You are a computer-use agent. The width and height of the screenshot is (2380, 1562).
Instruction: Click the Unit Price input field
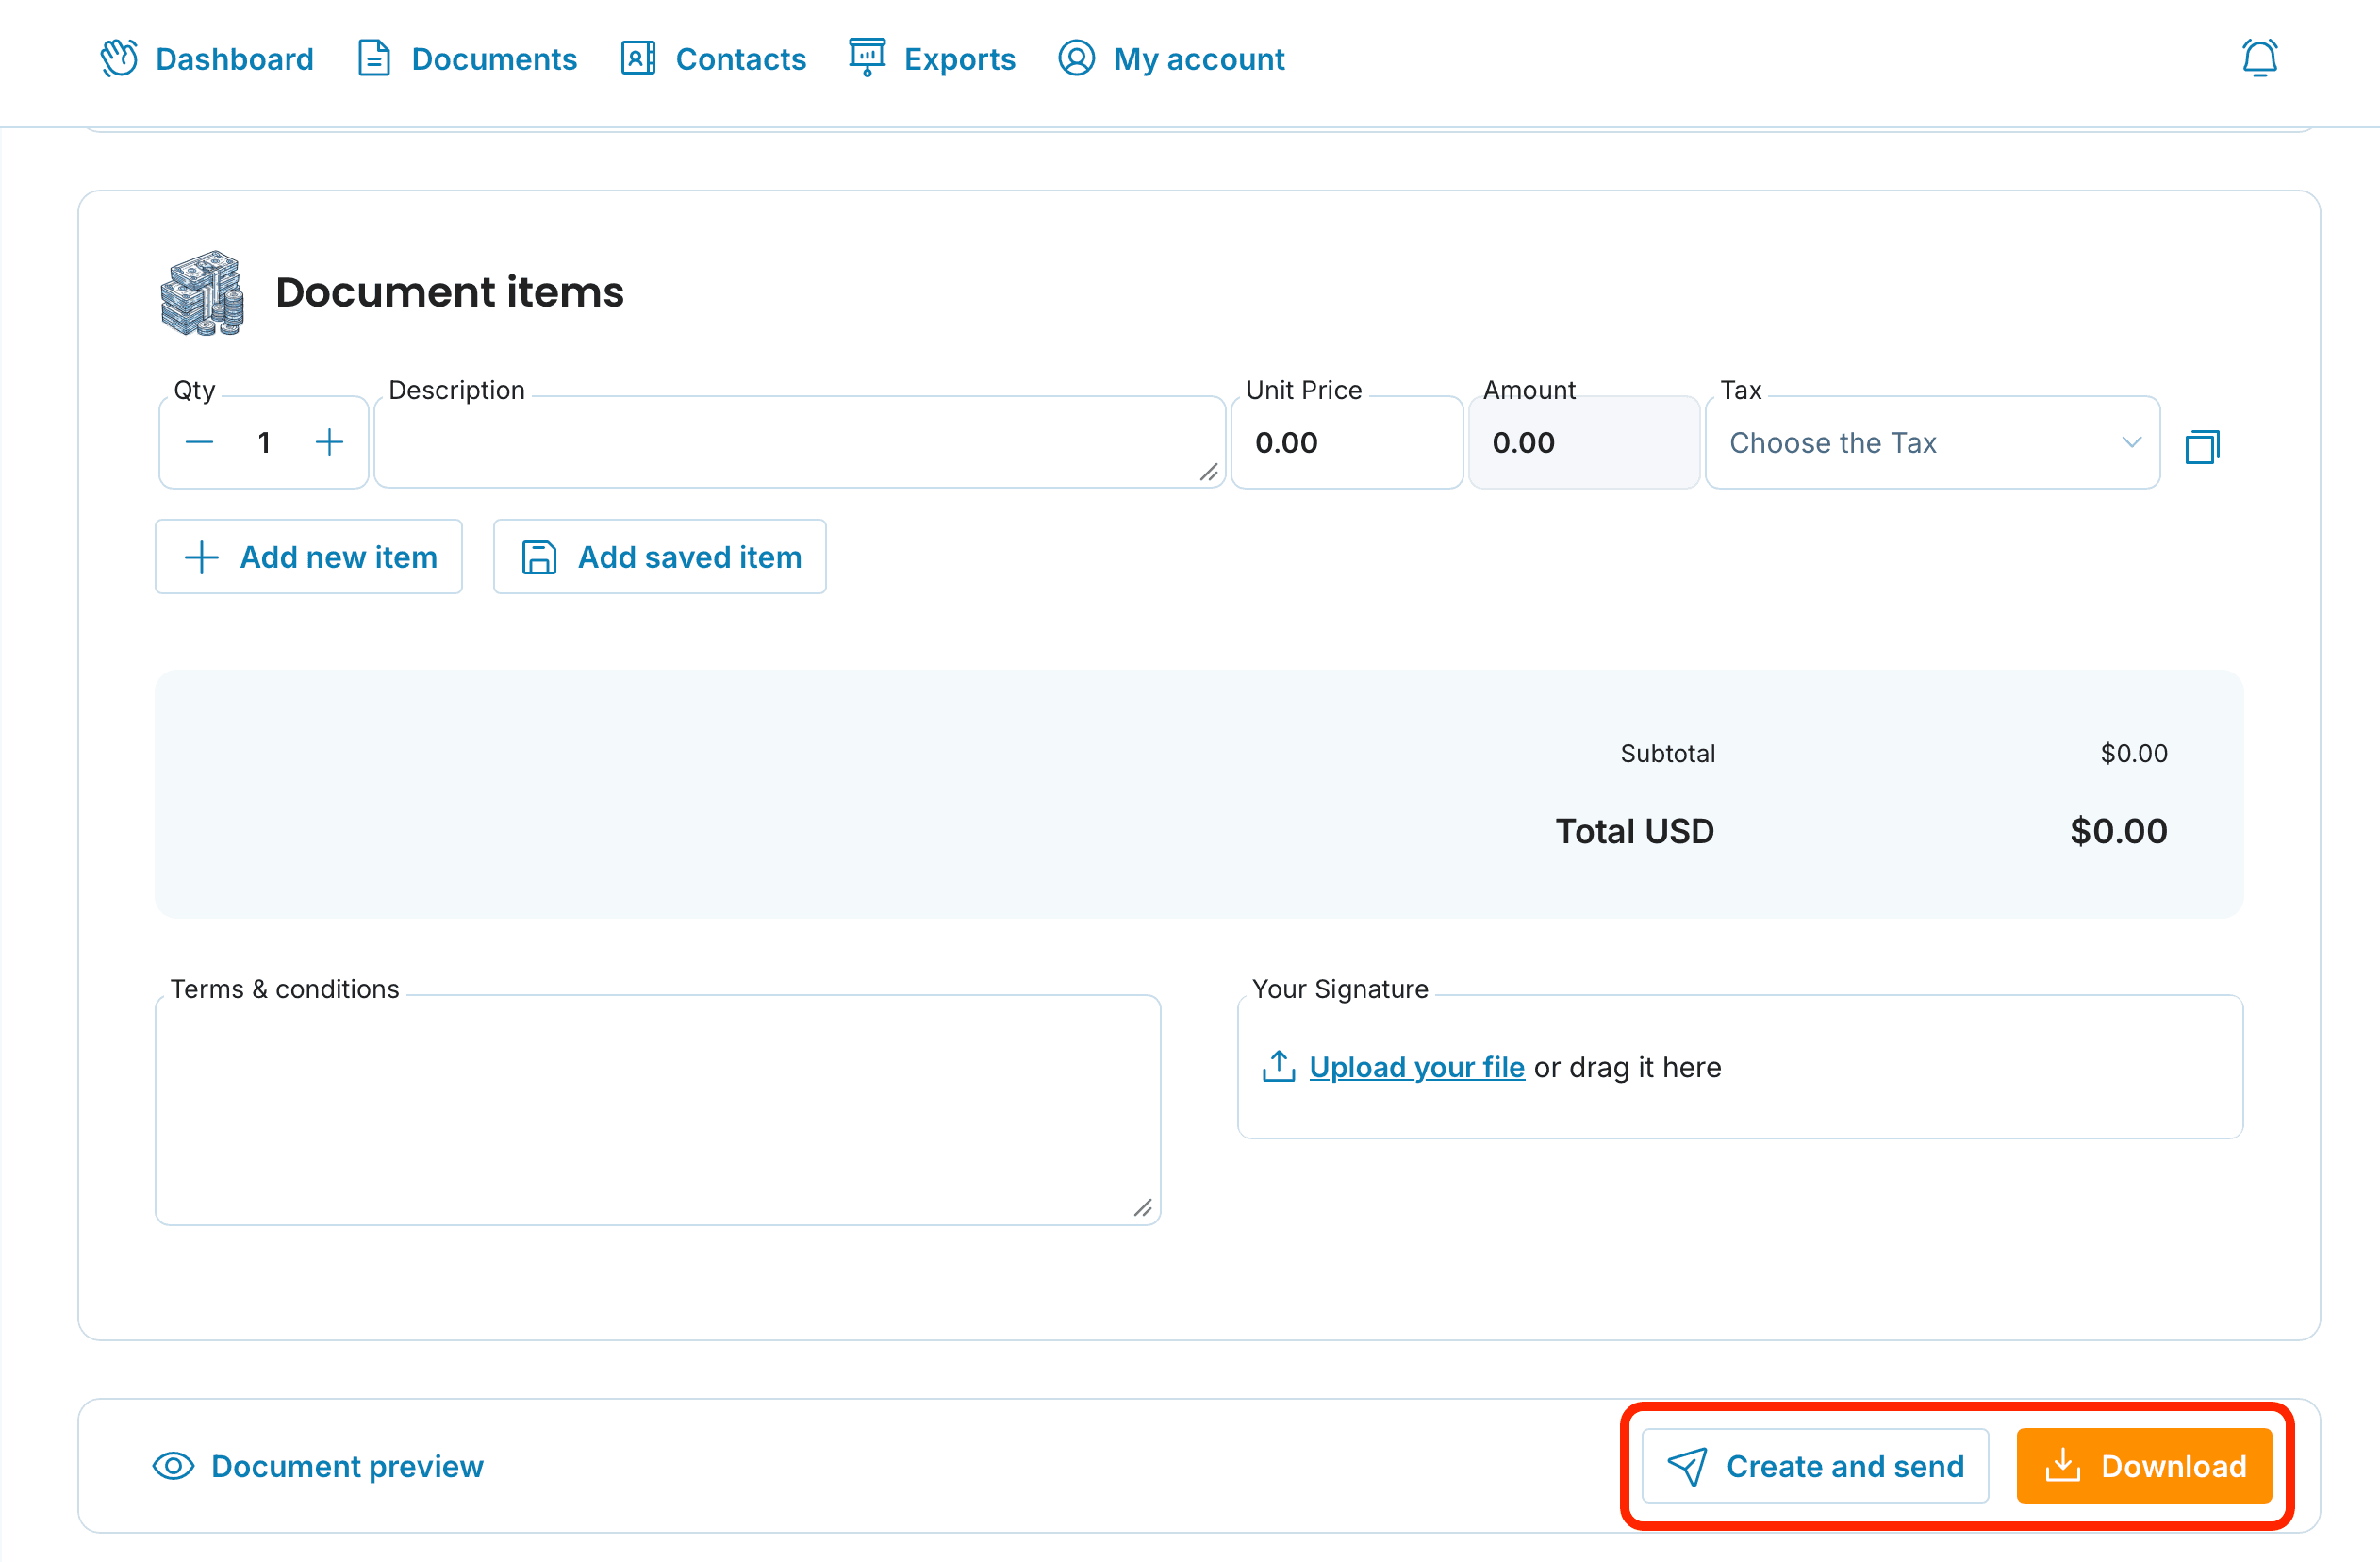point(1347,442)
